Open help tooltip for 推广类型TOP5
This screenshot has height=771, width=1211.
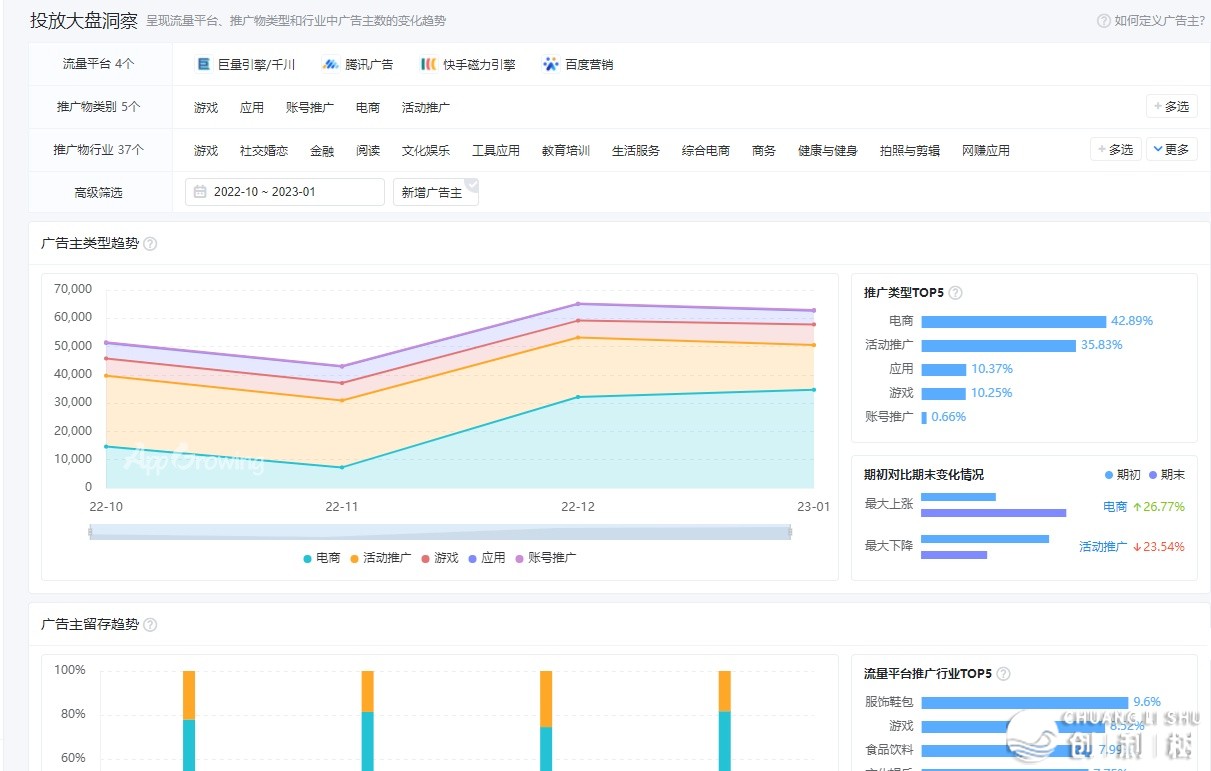pos(955,293)
